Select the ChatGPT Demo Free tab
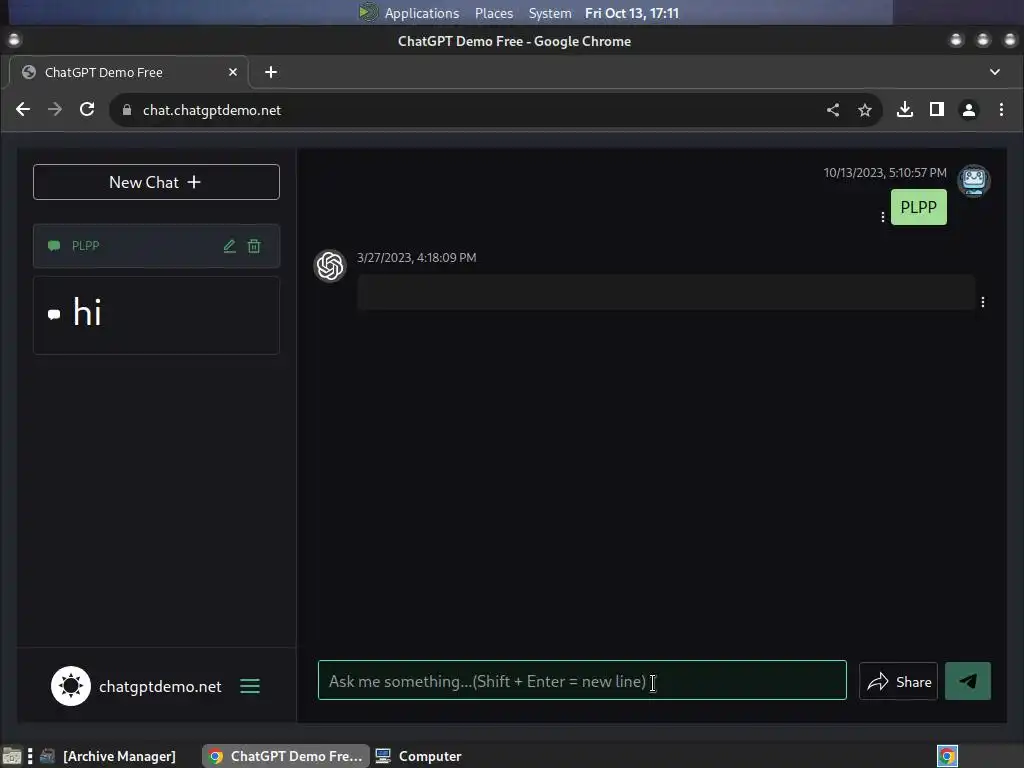 129,72
